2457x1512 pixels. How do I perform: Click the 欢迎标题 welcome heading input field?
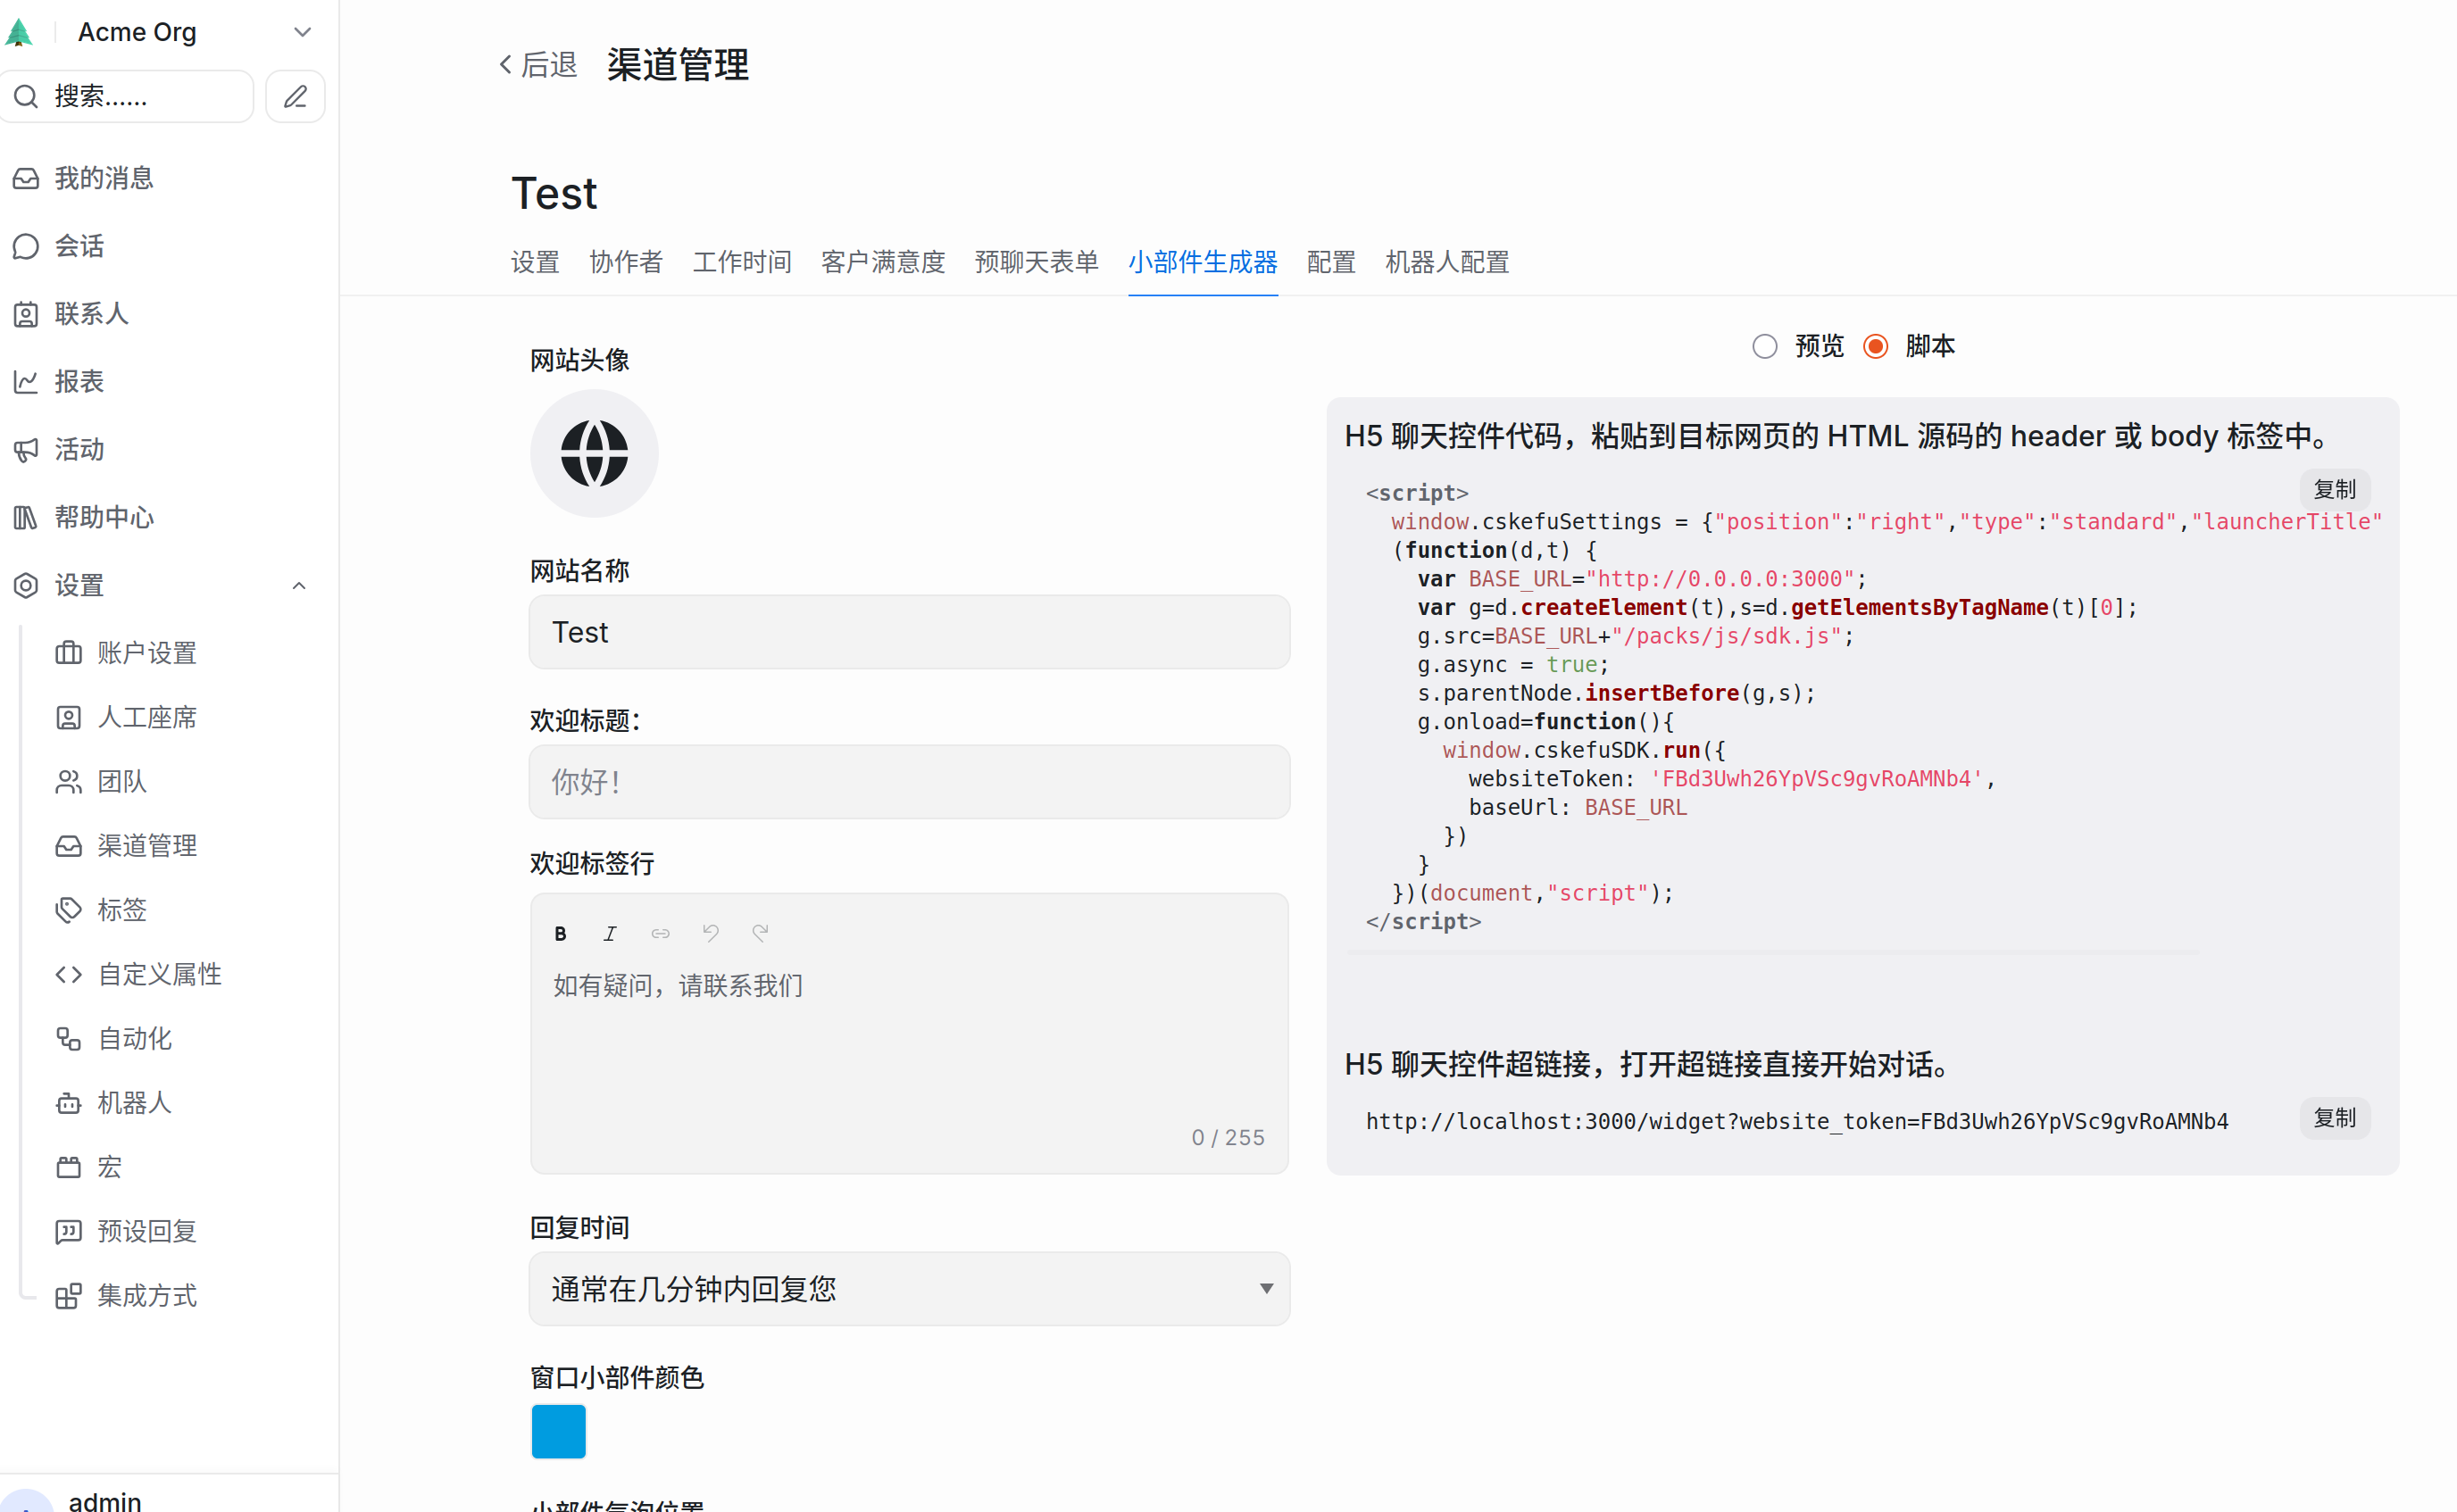click(x=908, y=781)
